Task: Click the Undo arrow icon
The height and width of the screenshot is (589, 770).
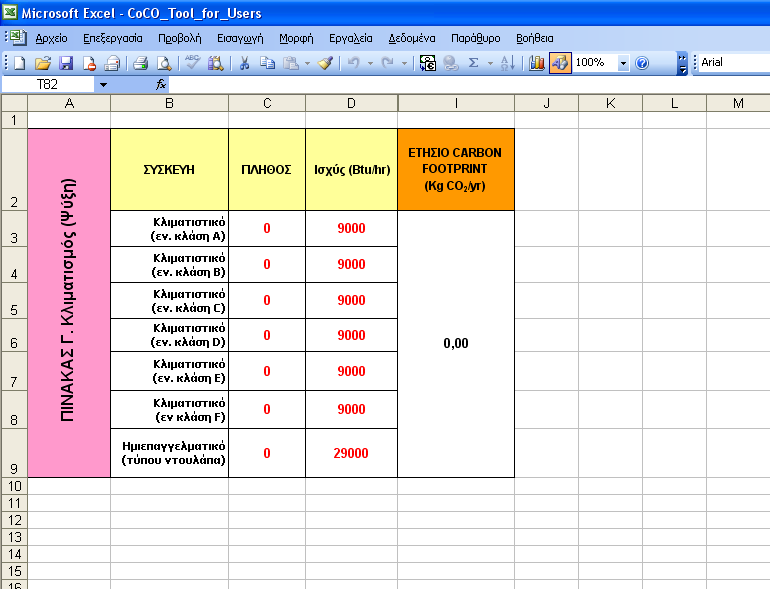Action: [354, 63]
